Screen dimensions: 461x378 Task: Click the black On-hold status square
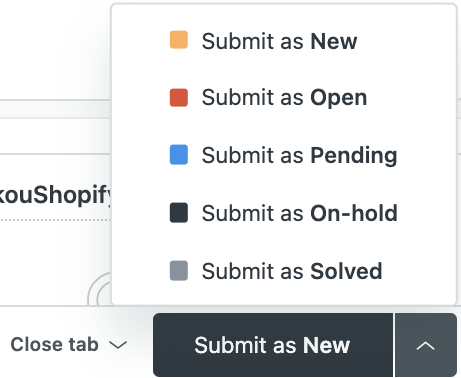click(179, 213)
